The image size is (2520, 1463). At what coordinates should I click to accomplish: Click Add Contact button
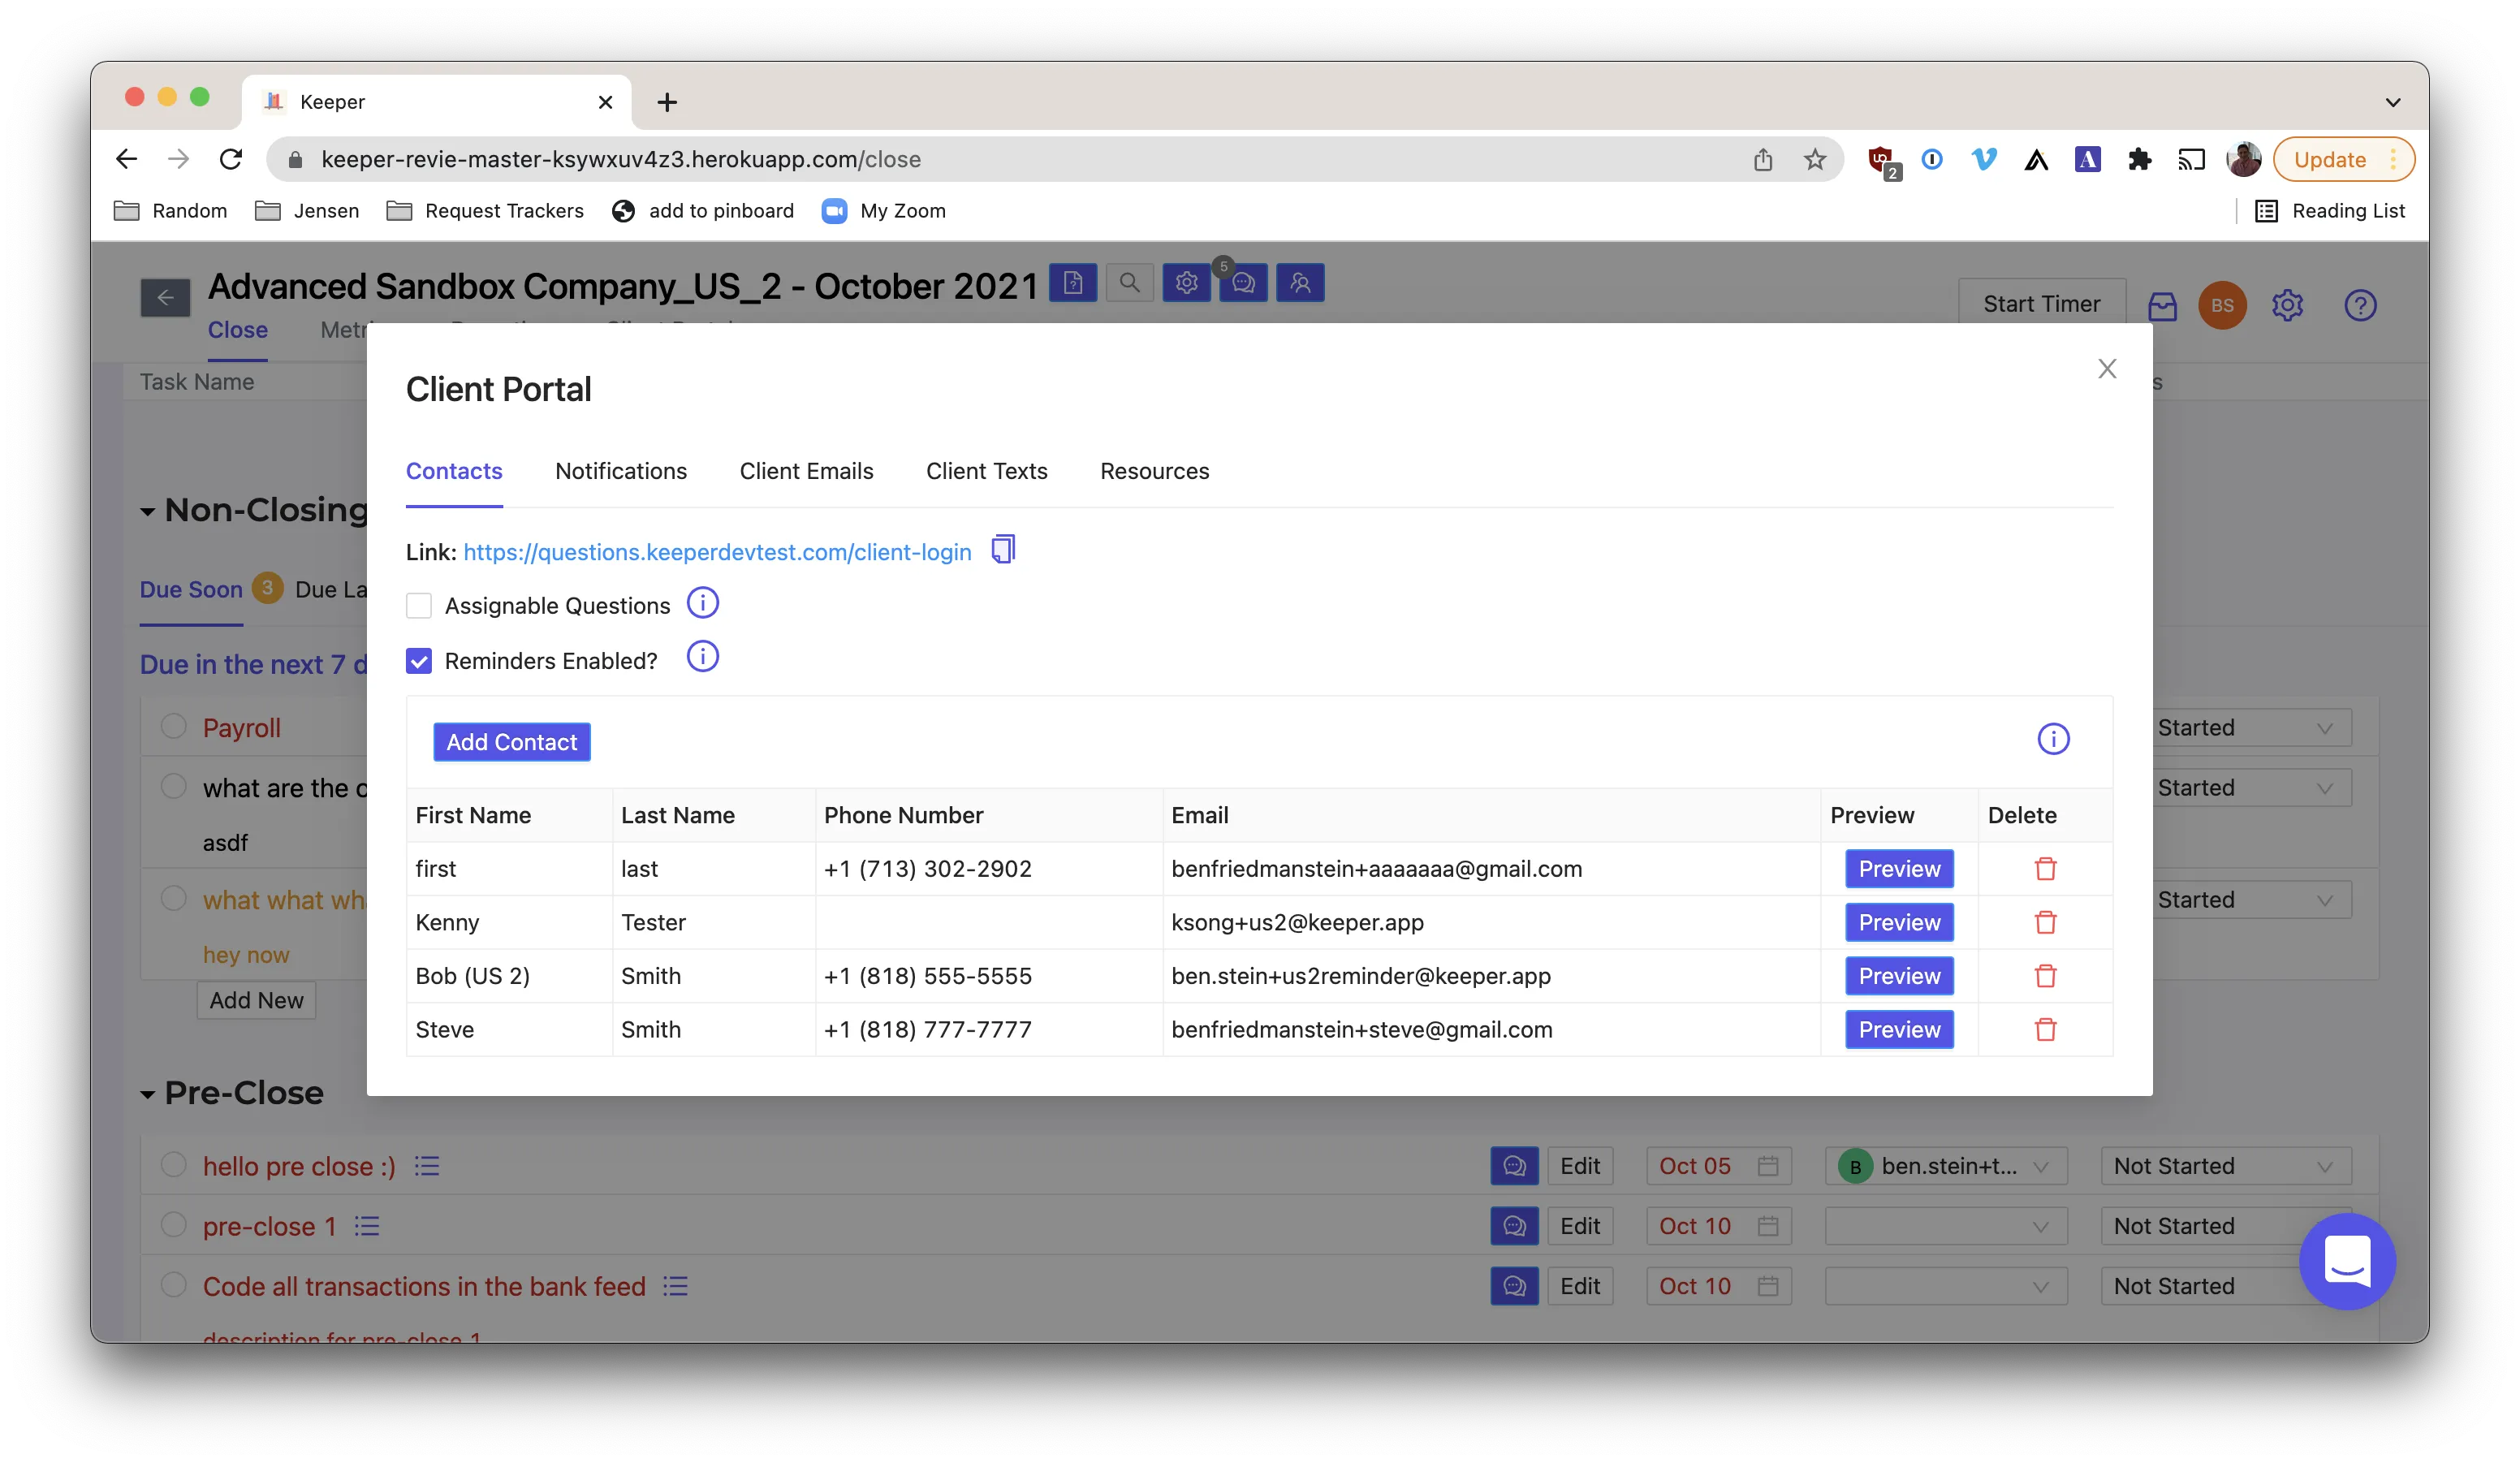click(x=511, y=742)
